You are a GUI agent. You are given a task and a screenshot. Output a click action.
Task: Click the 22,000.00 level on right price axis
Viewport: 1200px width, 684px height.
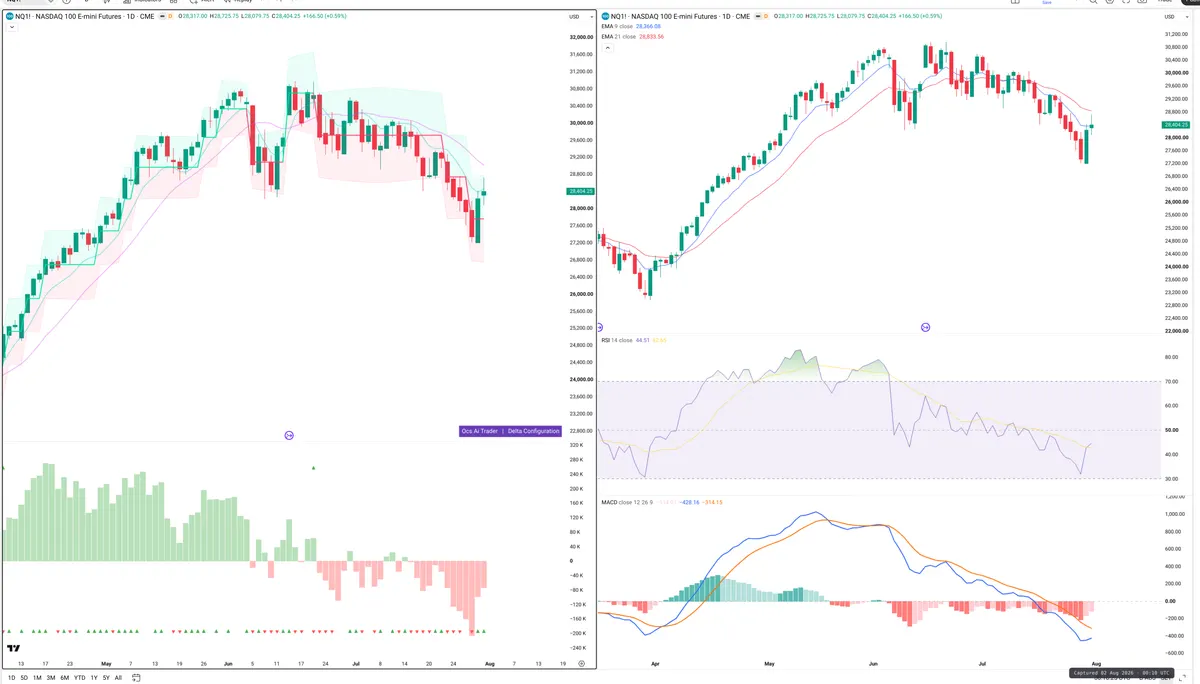click(x=1176, y=331)
